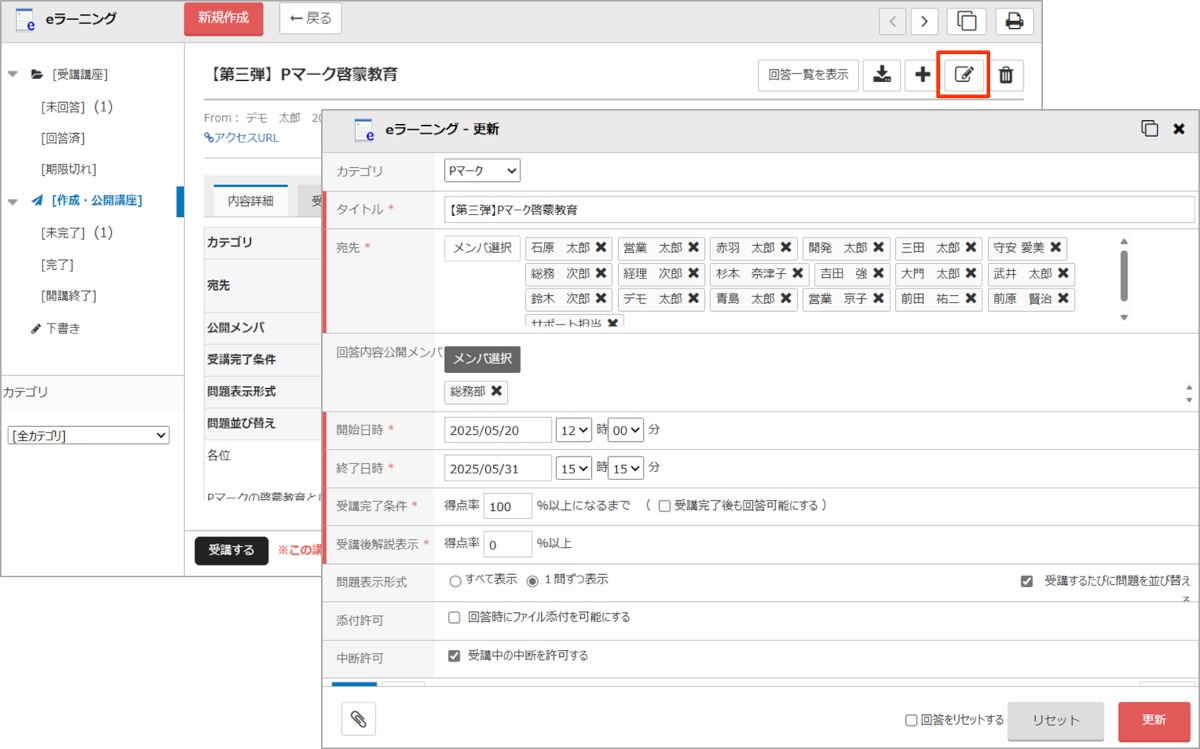Toggle 受講中の中断を許可する checkbox
Image resolution: width=1200 pixels, height=749 pixels.
pos(454,656)
